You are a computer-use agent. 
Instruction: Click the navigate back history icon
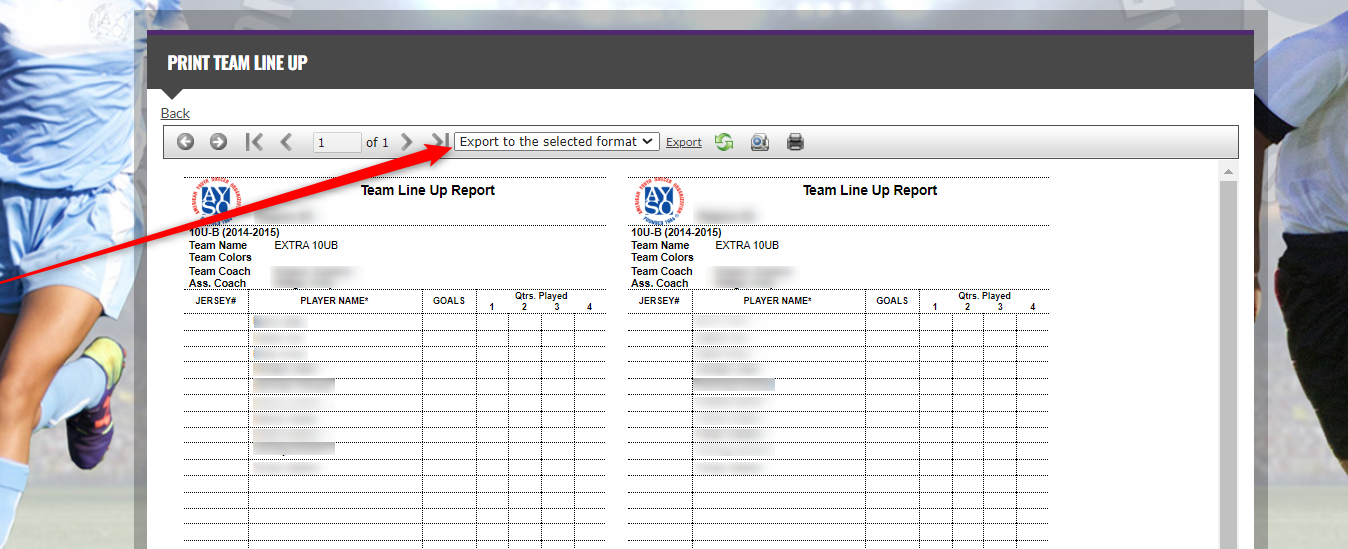tap(185, 142)
